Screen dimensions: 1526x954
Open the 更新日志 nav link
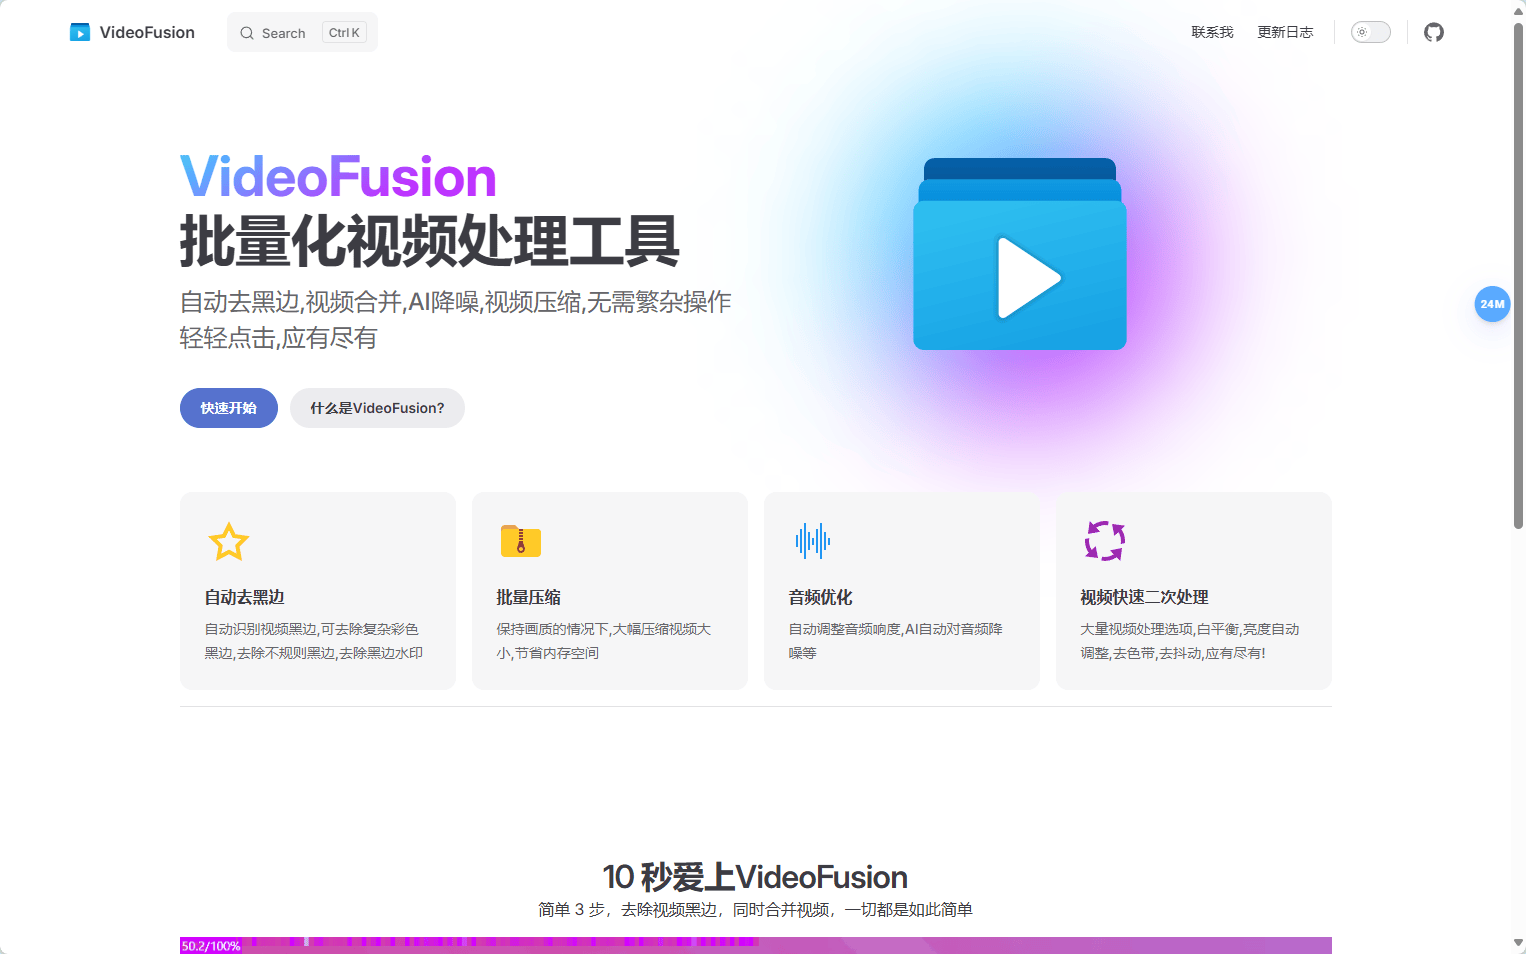[x=1285, y=32]
